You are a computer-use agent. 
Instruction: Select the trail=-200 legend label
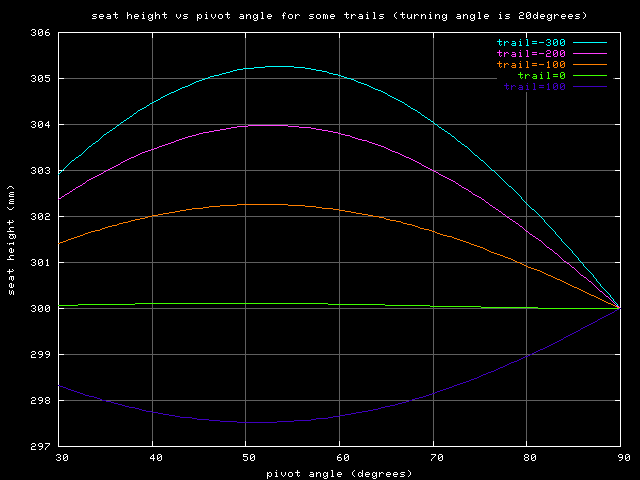click(531, 54)
